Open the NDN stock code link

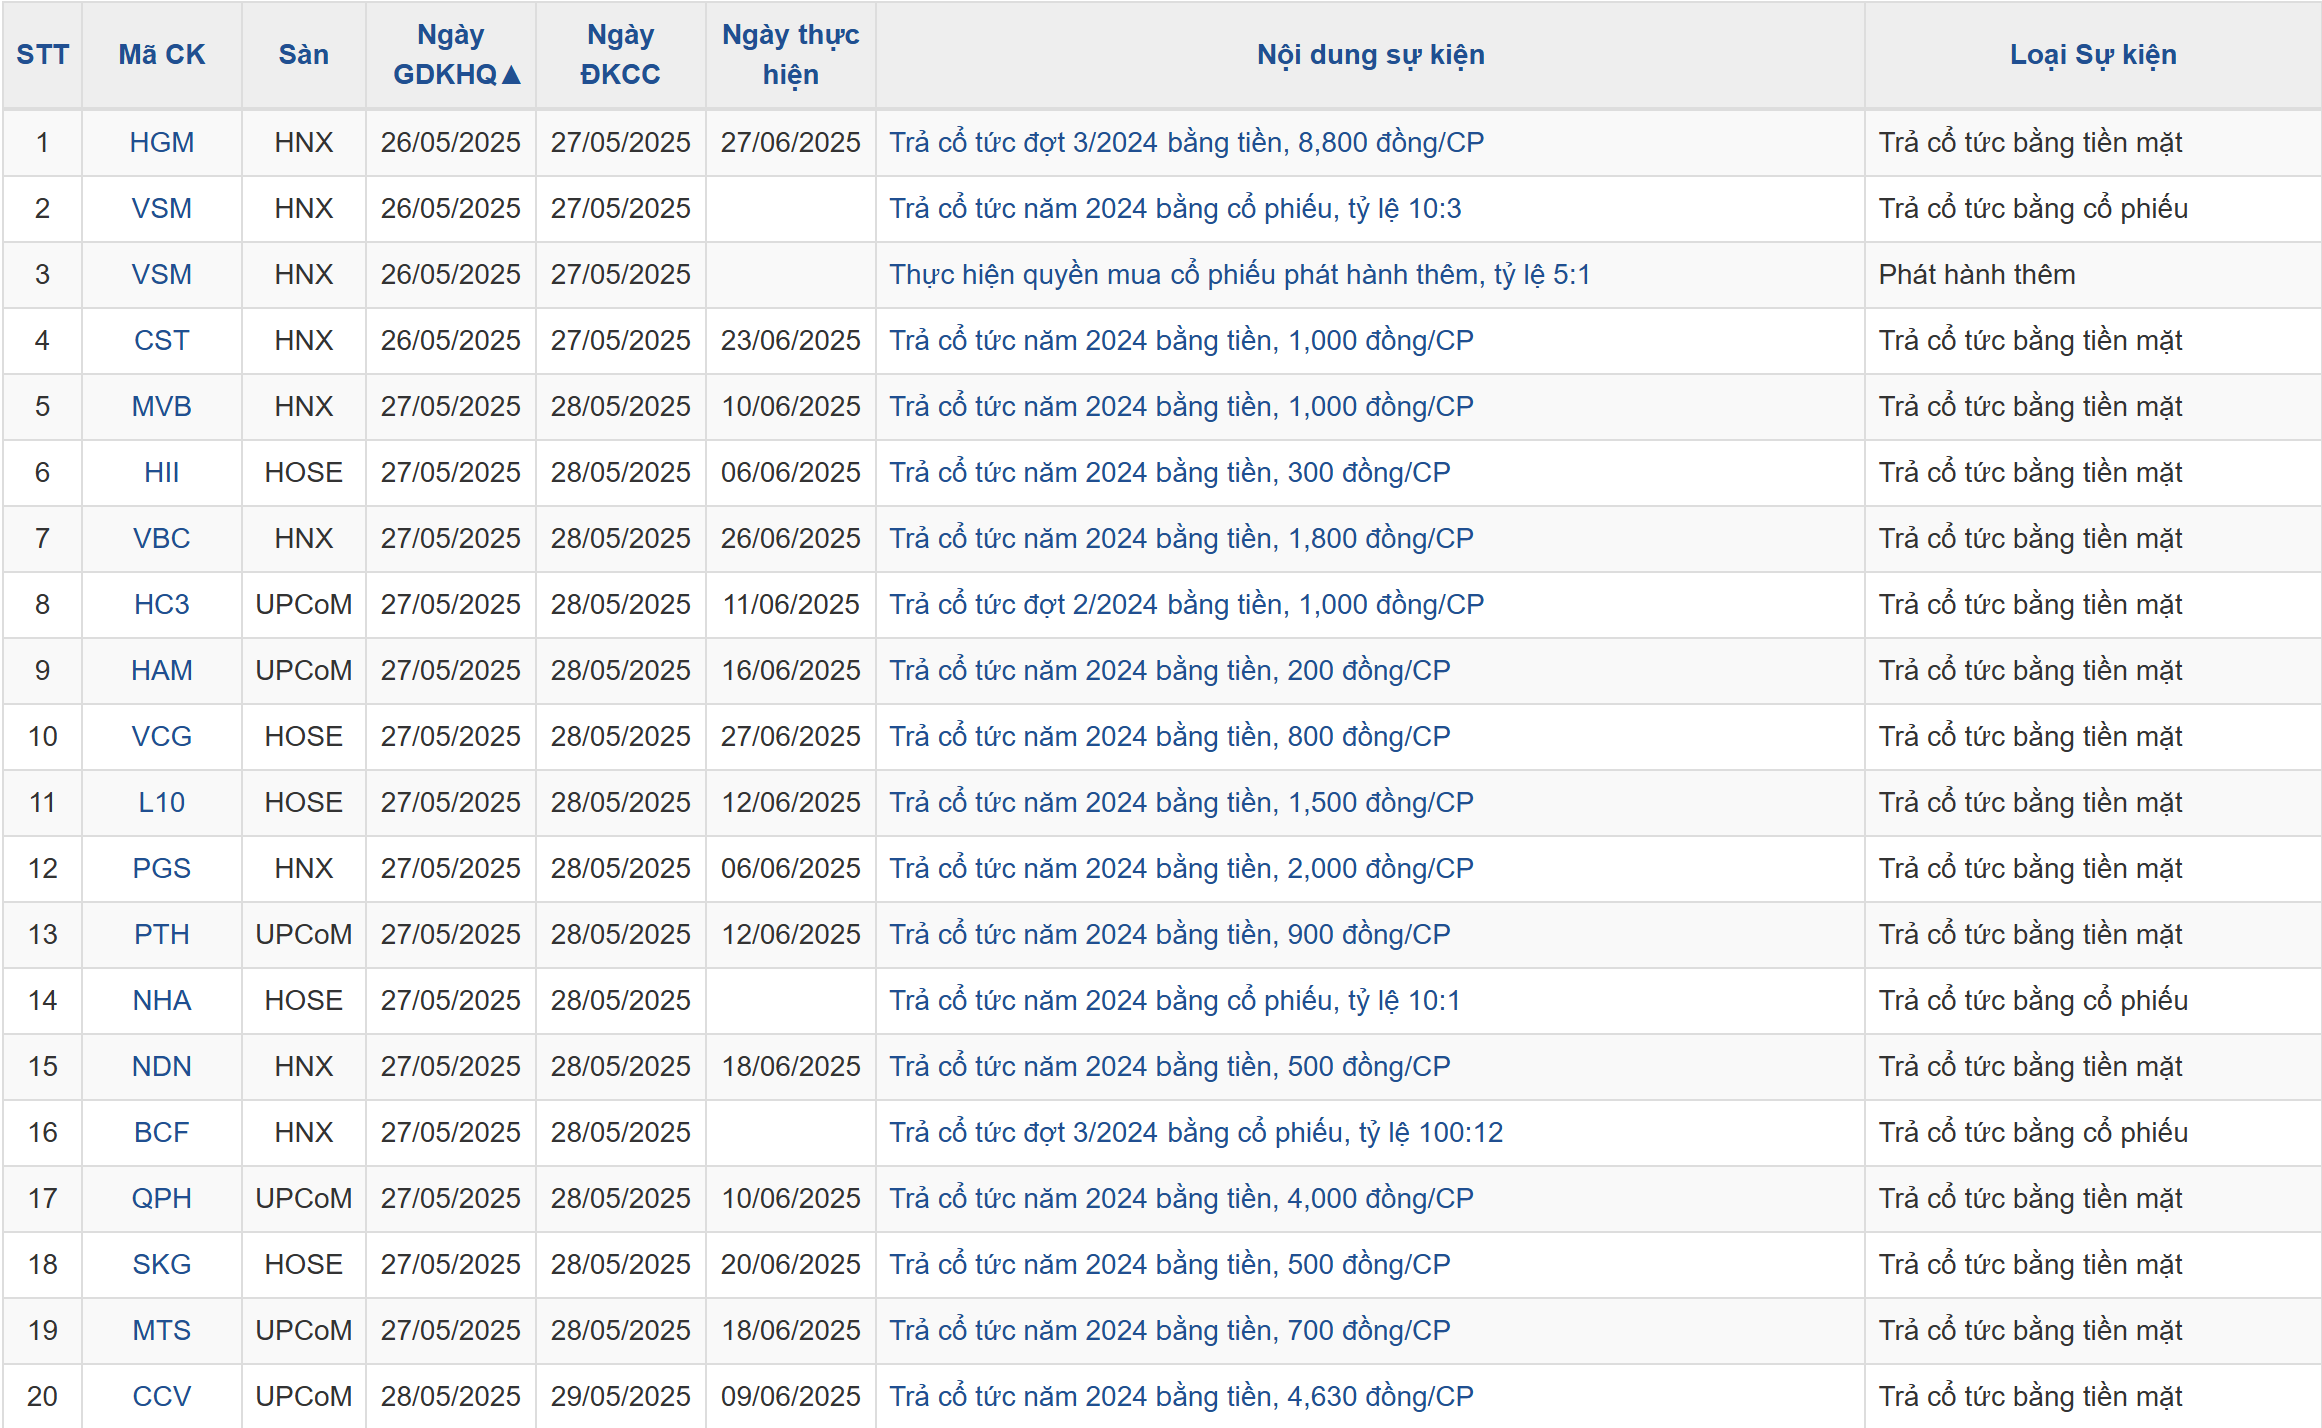click(162, 1067)
